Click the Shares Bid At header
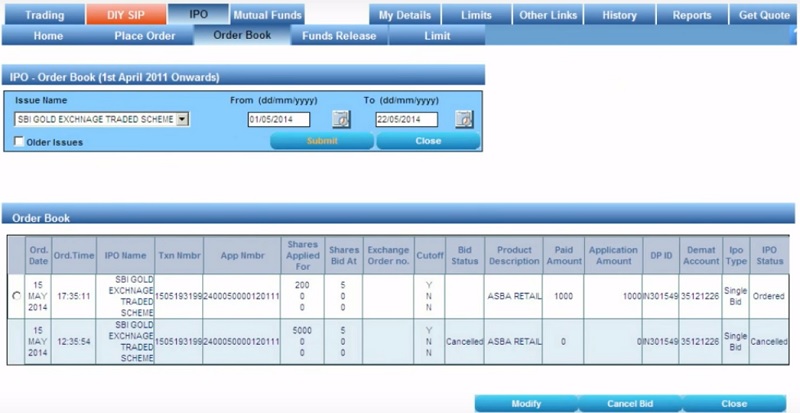Image resolution: width=800 pixels, height=413 pixels. [344, 255]
